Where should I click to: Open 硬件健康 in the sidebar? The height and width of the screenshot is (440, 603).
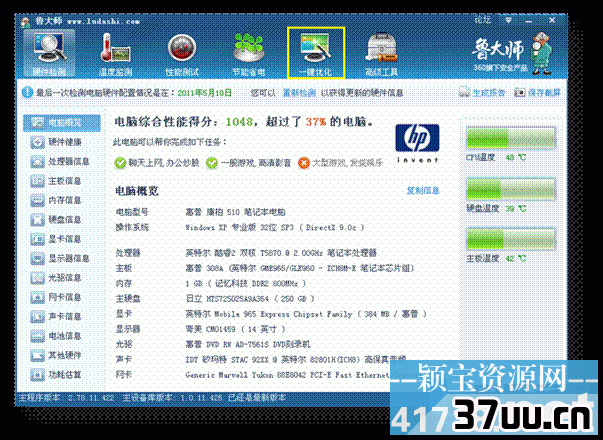tap(56, 142)
